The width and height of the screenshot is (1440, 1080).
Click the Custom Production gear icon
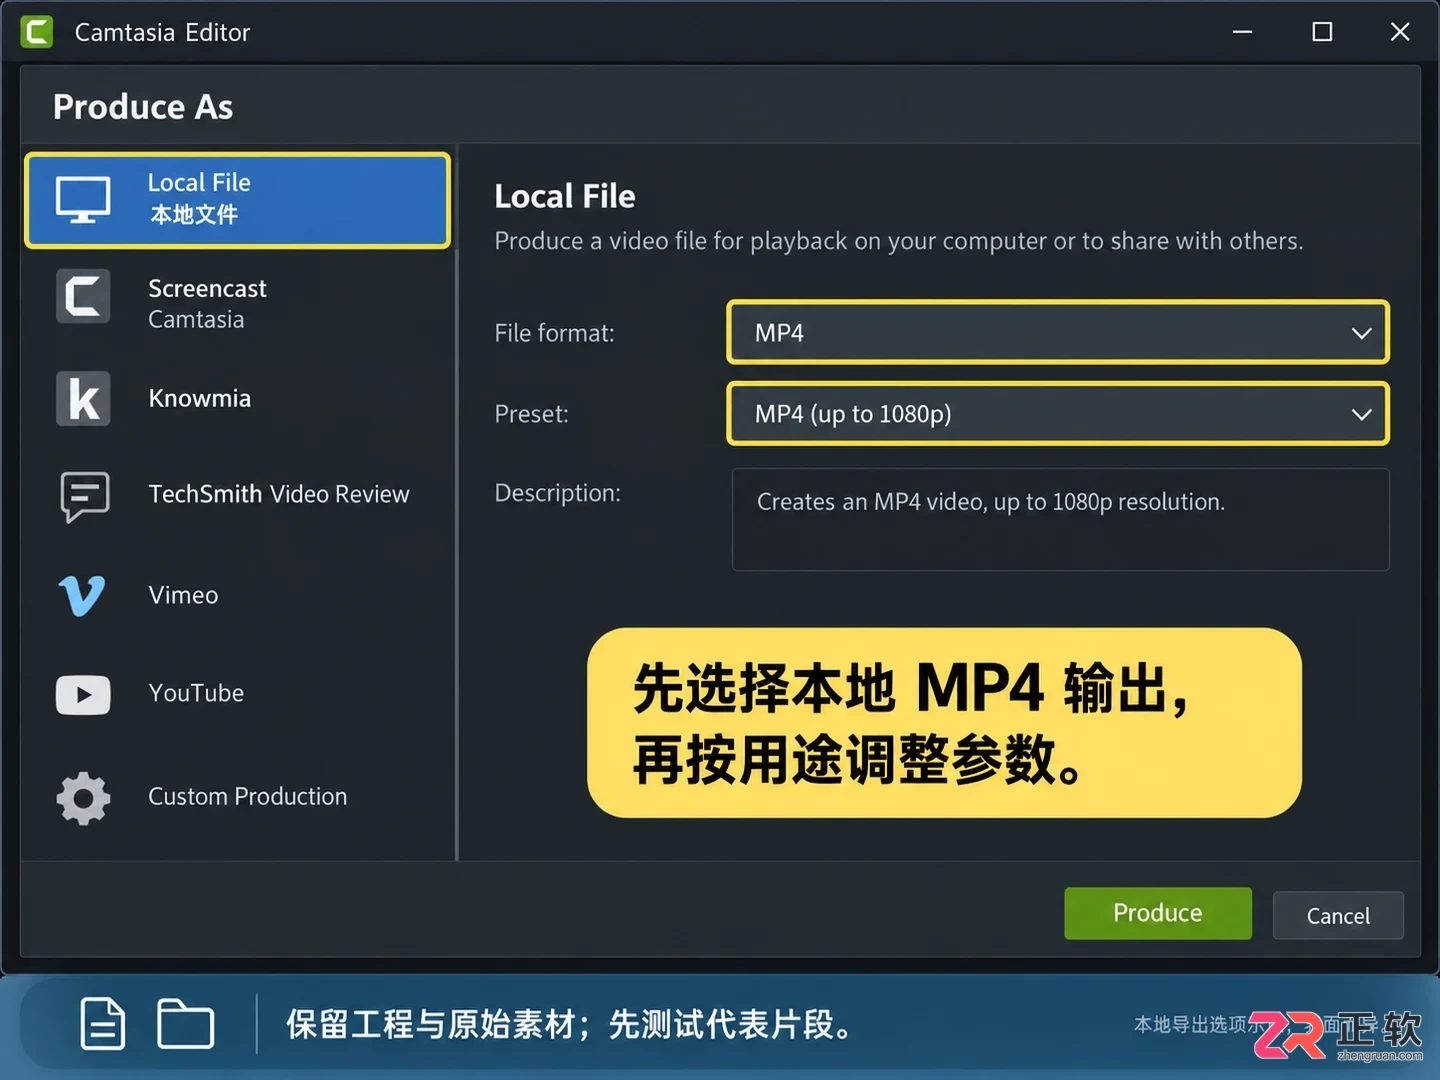83,798
